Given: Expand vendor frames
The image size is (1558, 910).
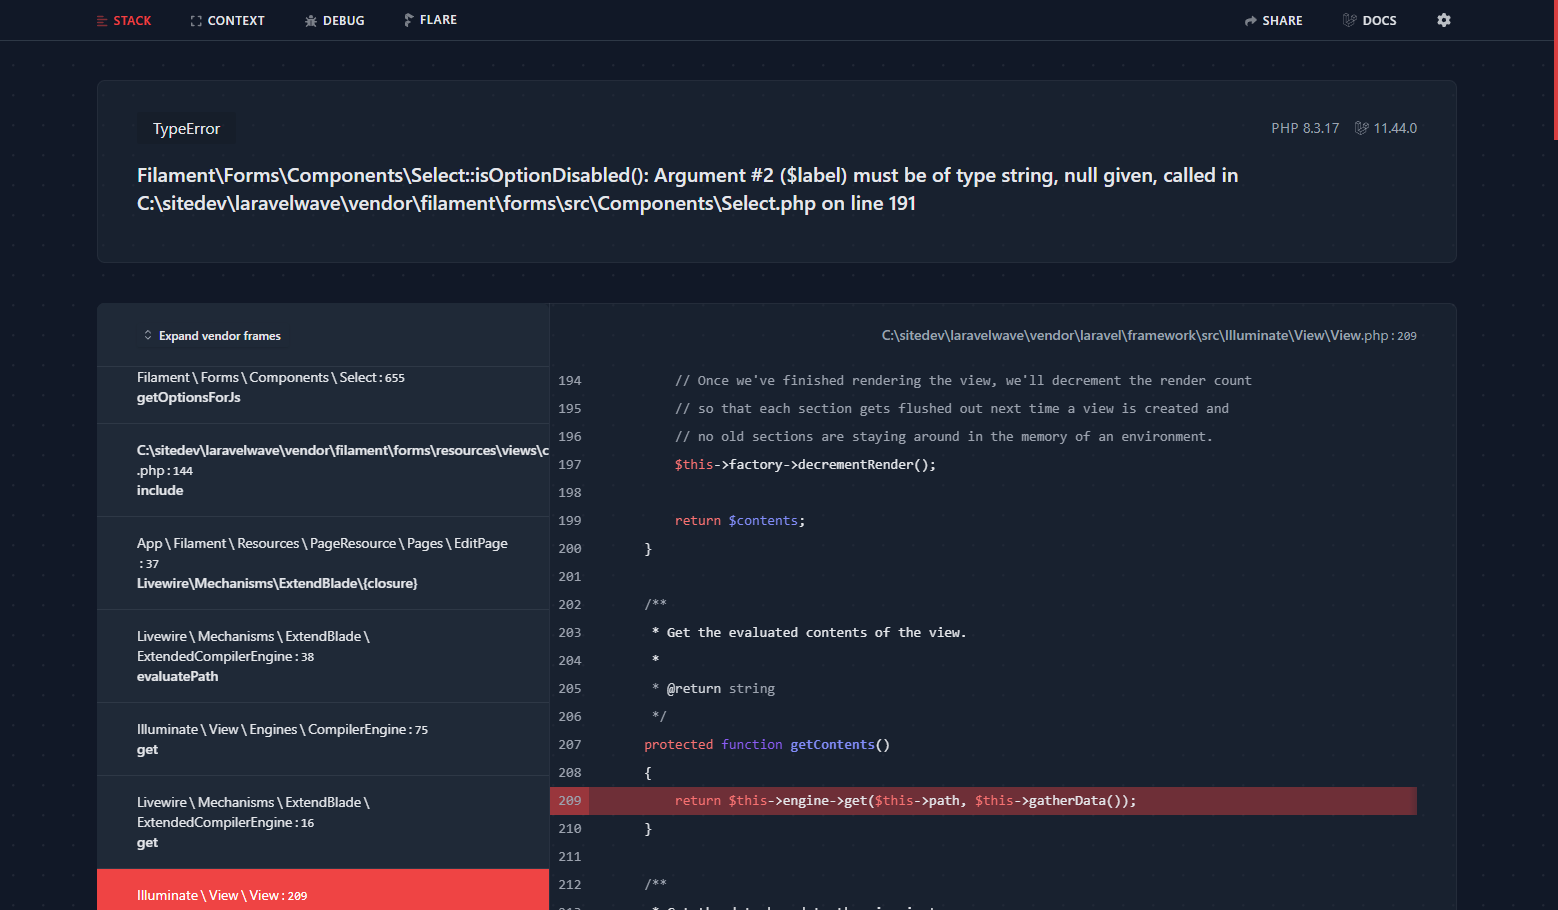Looking at the screenshot, I should point(212,336).
